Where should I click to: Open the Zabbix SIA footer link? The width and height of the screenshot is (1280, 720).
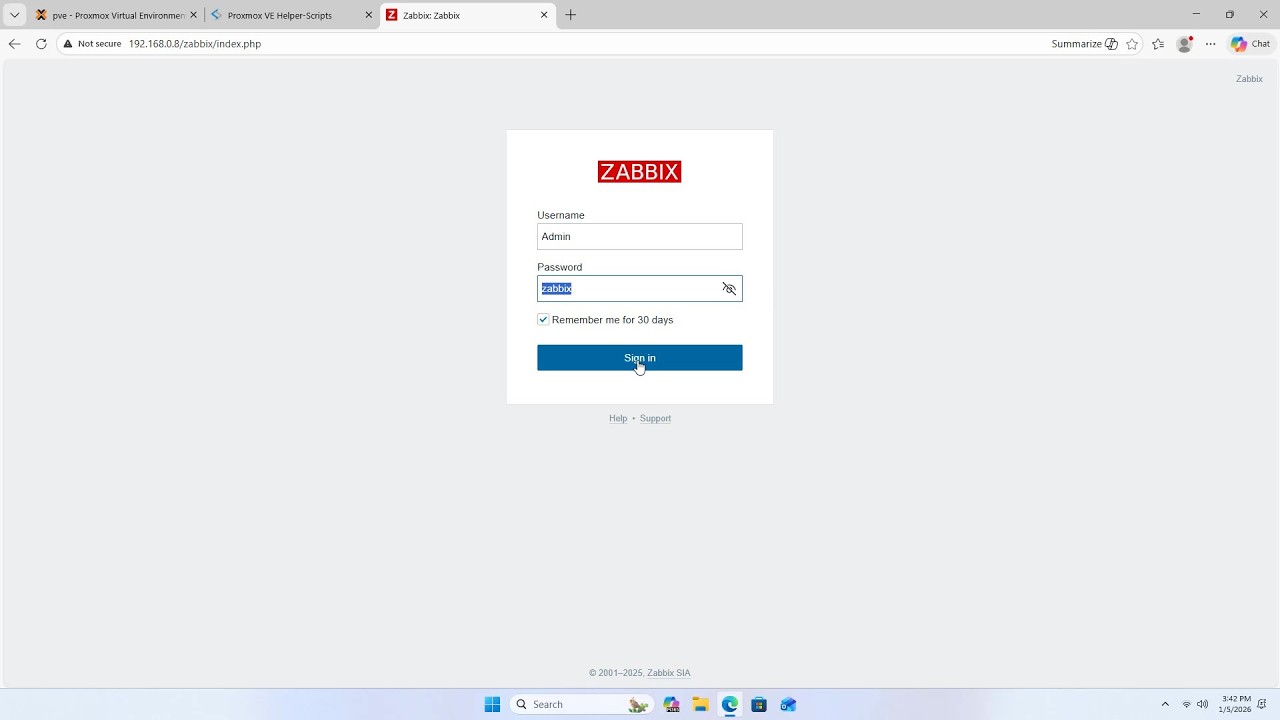669,673
